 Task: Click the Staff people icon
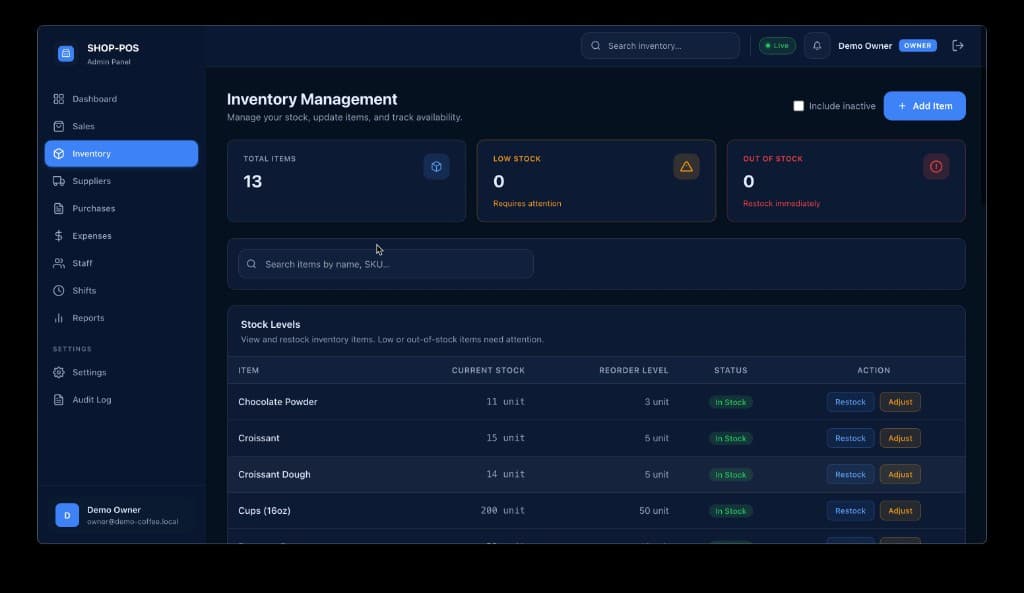59,263
